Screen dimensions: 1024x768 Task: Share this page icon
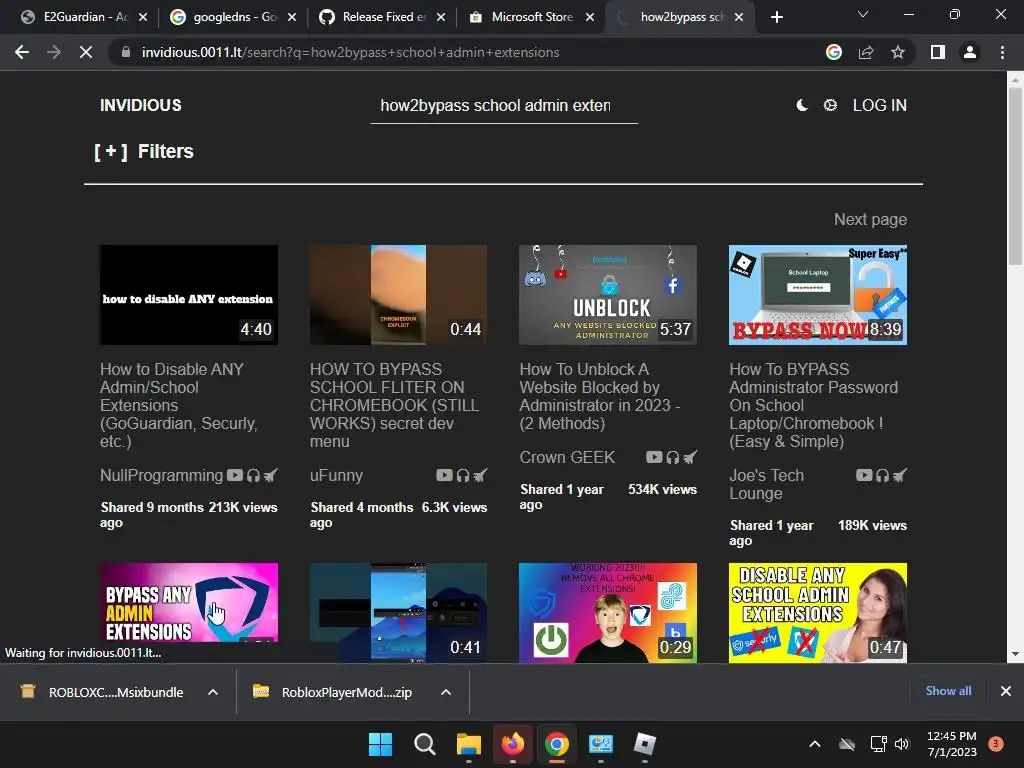pos(866,52)
